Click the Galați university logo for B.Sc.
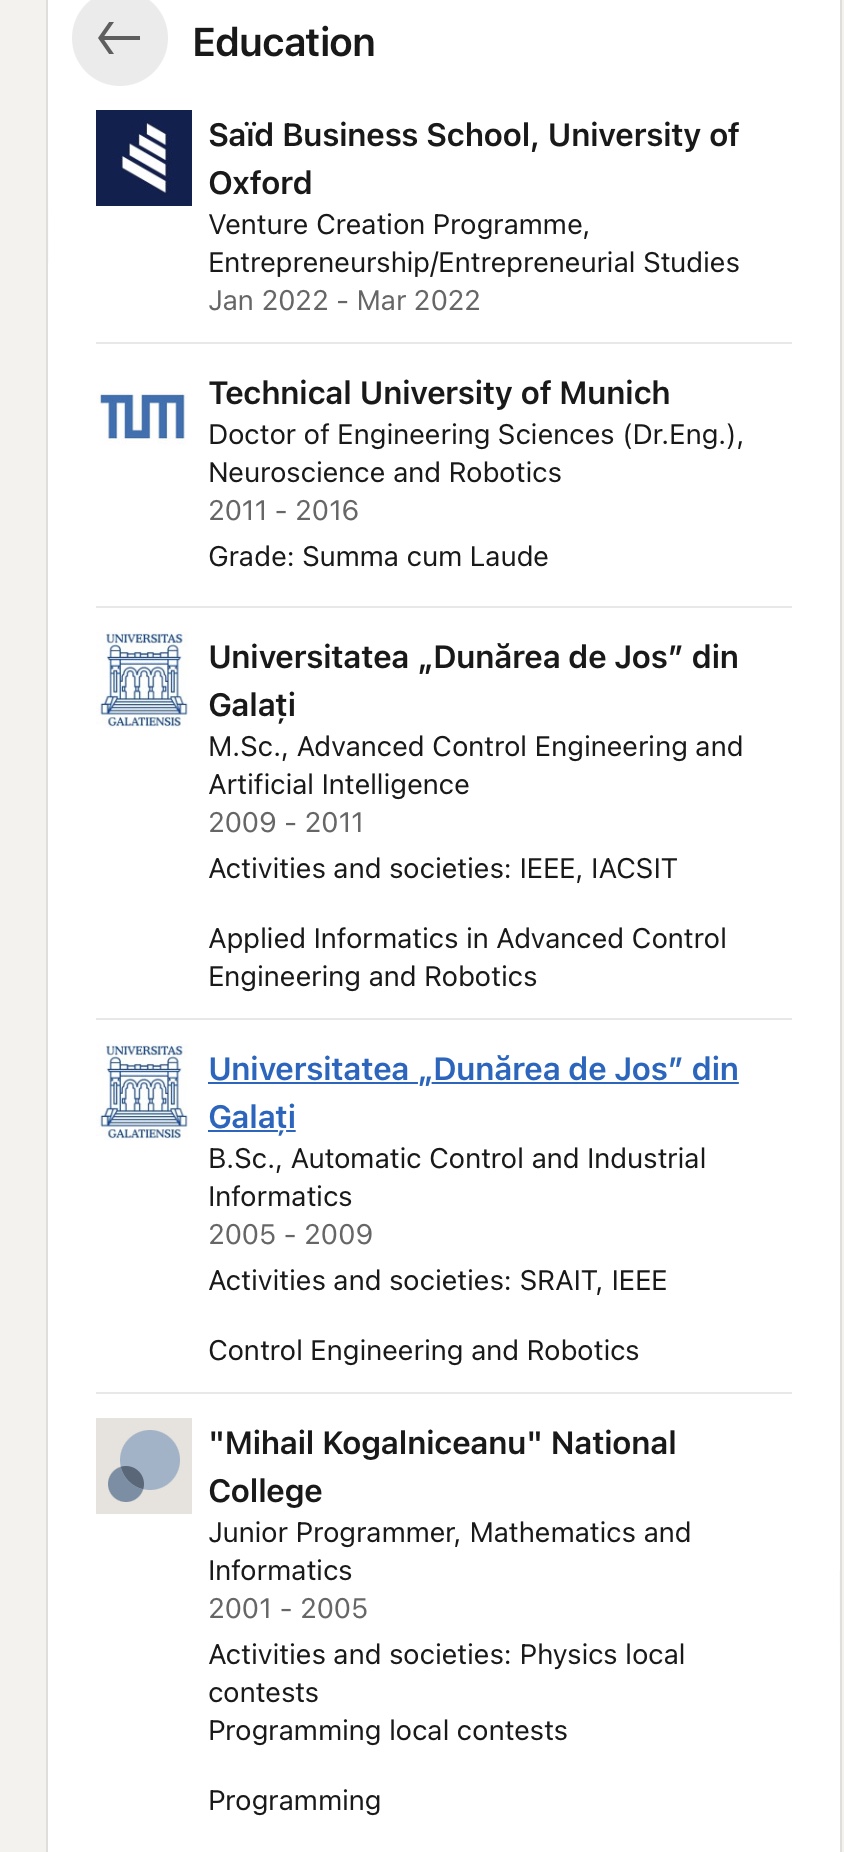 (144, 1092)
